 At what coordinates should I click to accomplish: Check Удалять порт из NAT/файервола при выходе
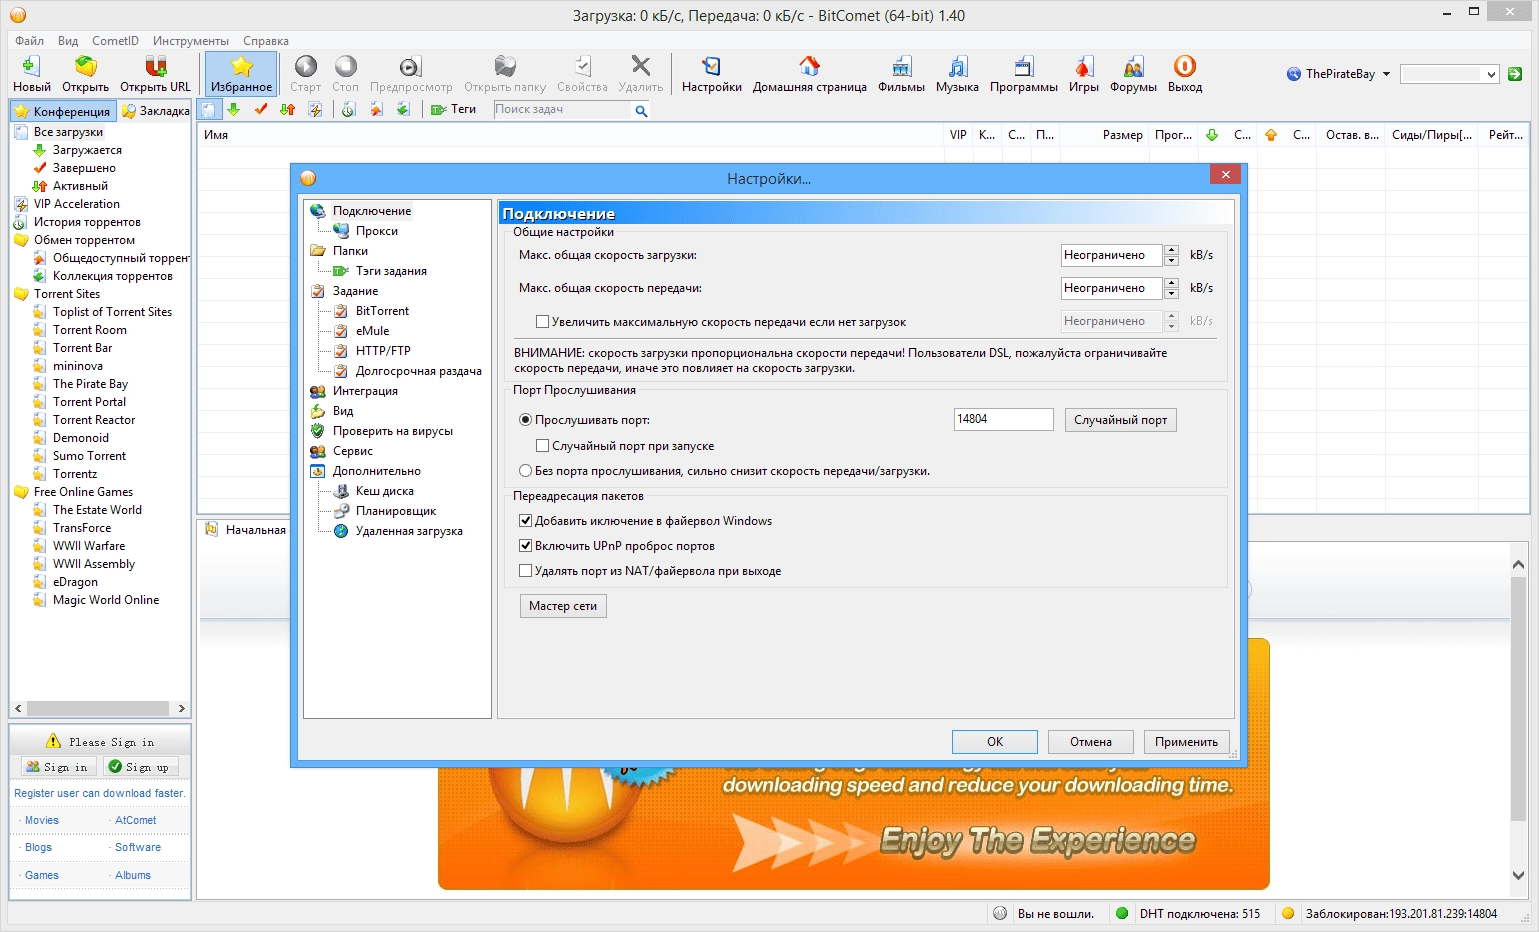click(525, 571)
